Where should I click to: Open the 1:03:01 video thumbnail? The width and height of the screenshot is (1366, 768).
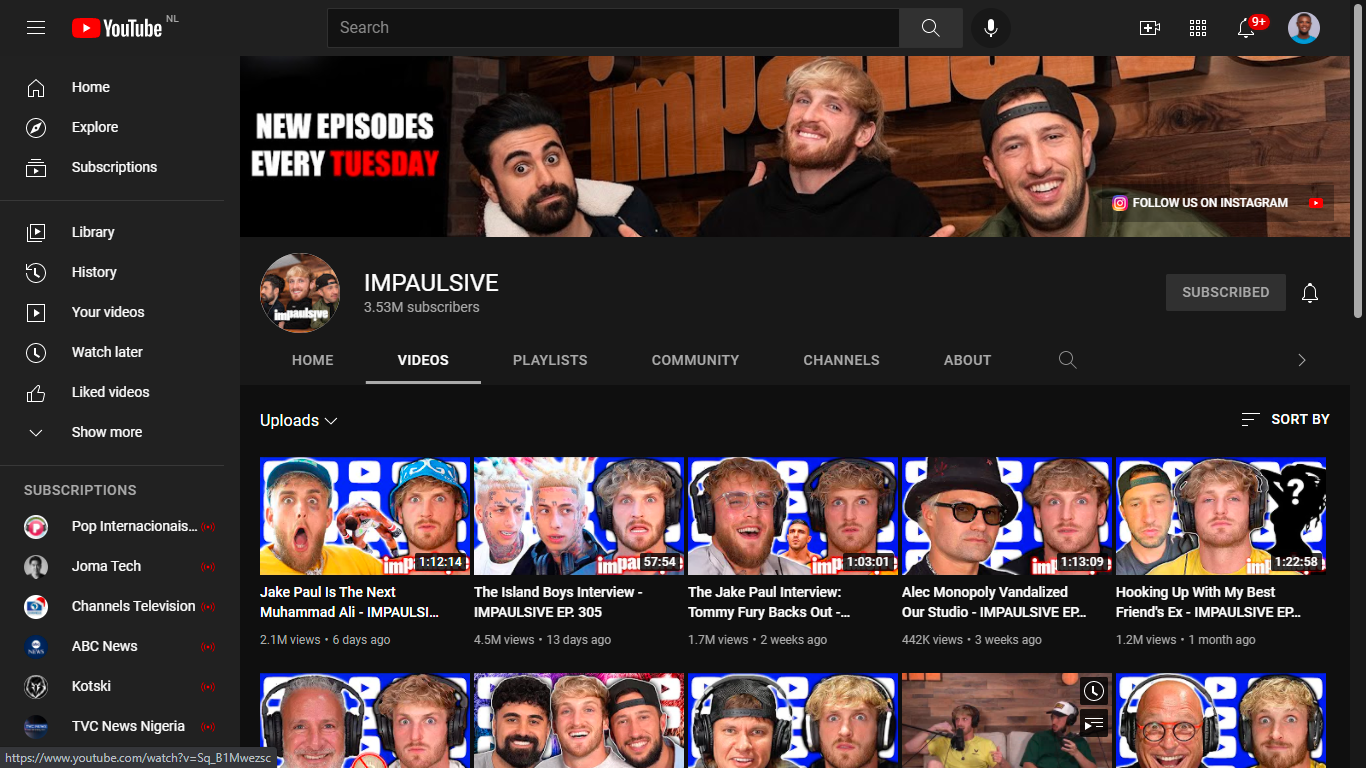pyautogui.click(x=793, y=516)
